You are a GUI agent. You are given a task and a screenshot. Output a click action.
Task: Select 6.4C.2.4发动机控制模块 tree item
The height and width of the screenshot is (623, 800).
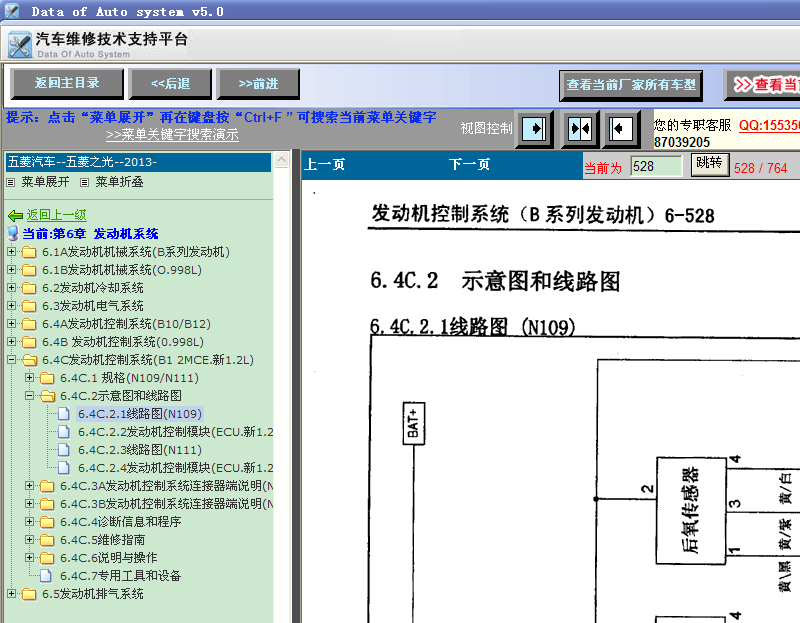pos(176,468)
